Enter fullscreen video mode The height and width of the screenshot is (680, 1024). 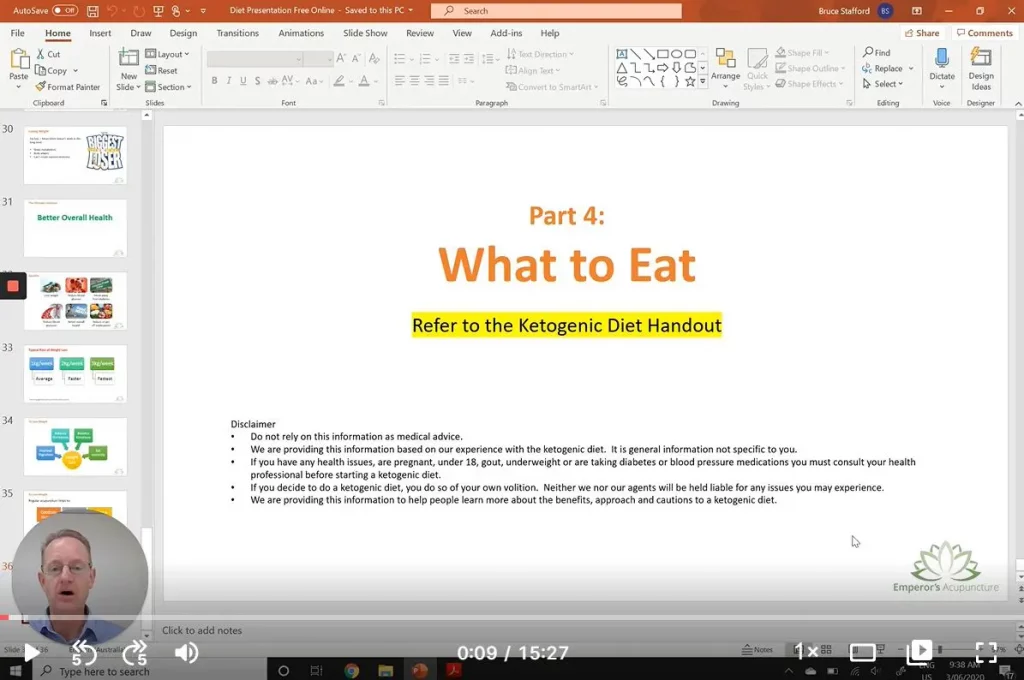(x=986, y=651)
